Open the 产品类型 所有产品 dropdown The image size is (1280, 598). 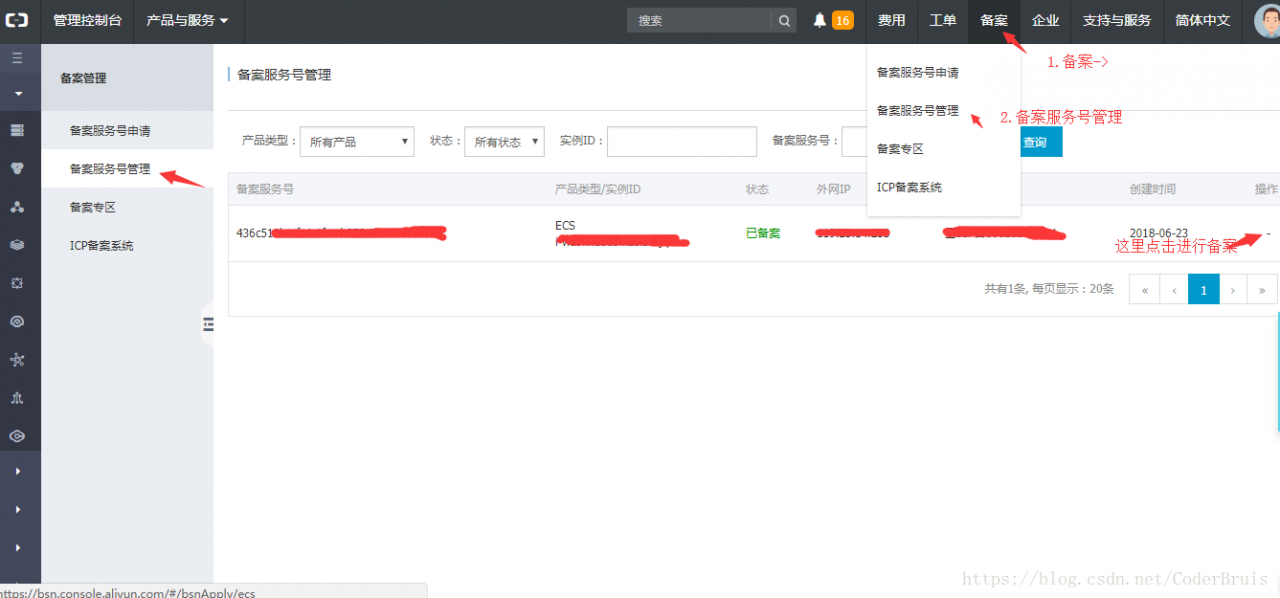pyautogui.click(x=357, y=142)
